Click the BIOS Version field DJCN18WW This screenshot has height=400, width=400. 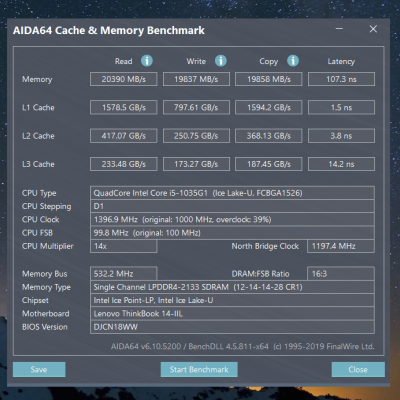coord(232,327)
